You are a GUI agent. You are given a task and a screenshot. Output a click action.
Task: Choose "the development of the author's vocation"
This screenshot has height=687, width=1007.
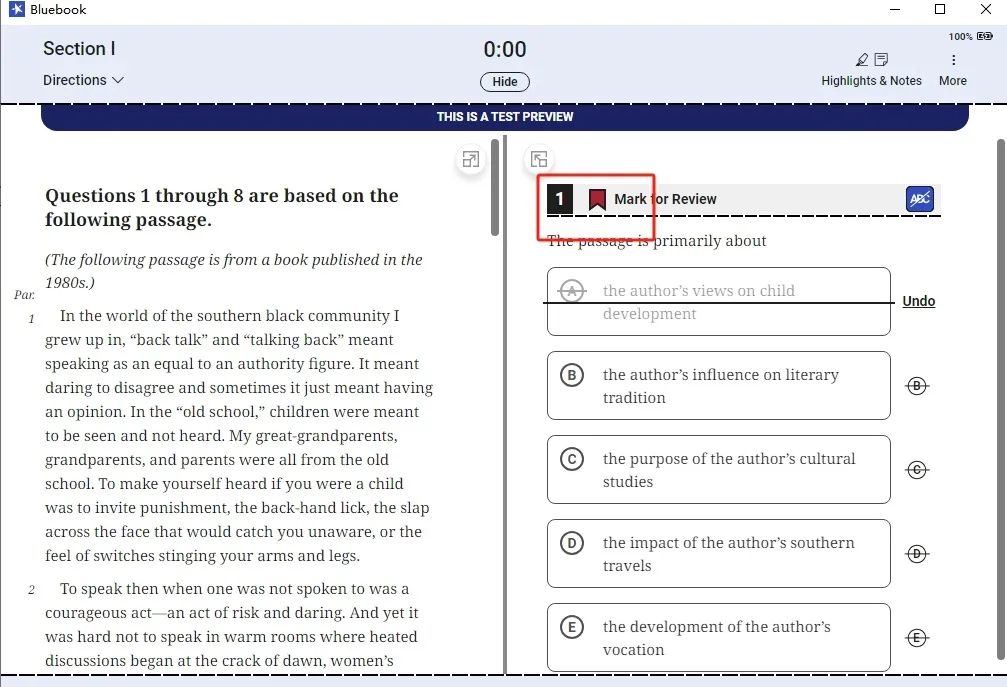point(719,638)
